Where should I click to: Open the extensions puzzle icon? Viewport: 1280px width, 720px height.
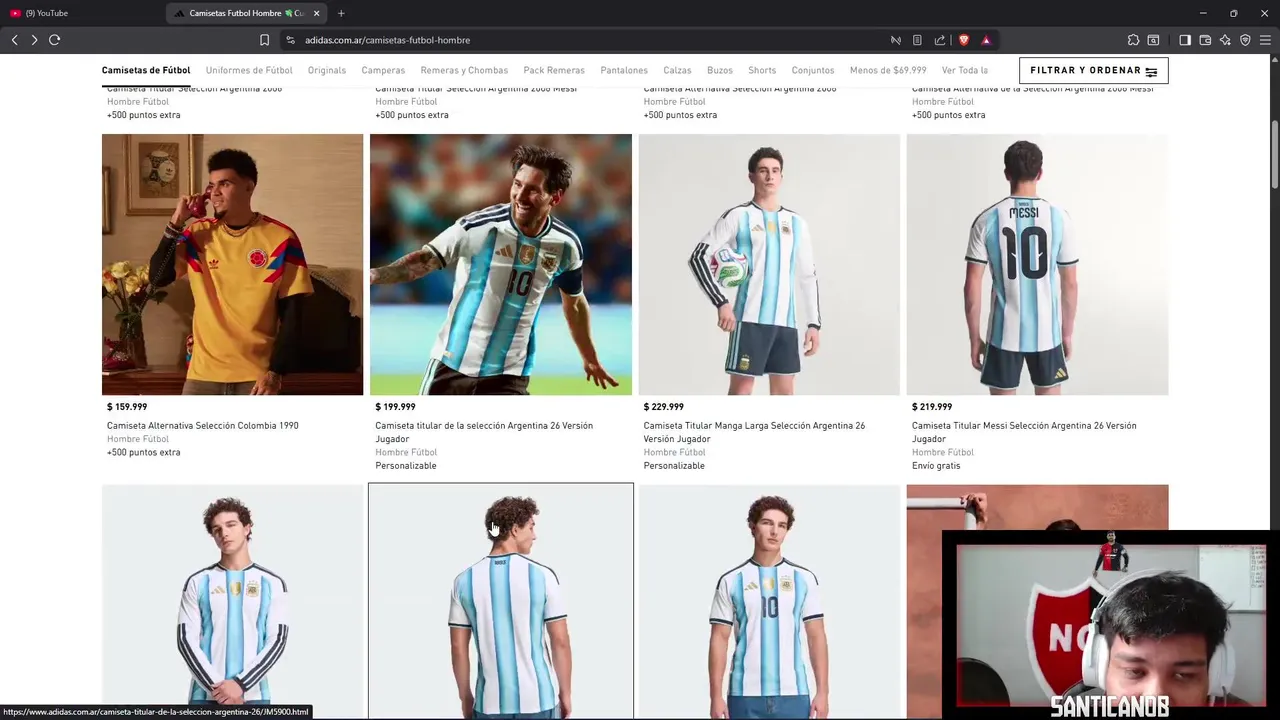pos(1133,40)
